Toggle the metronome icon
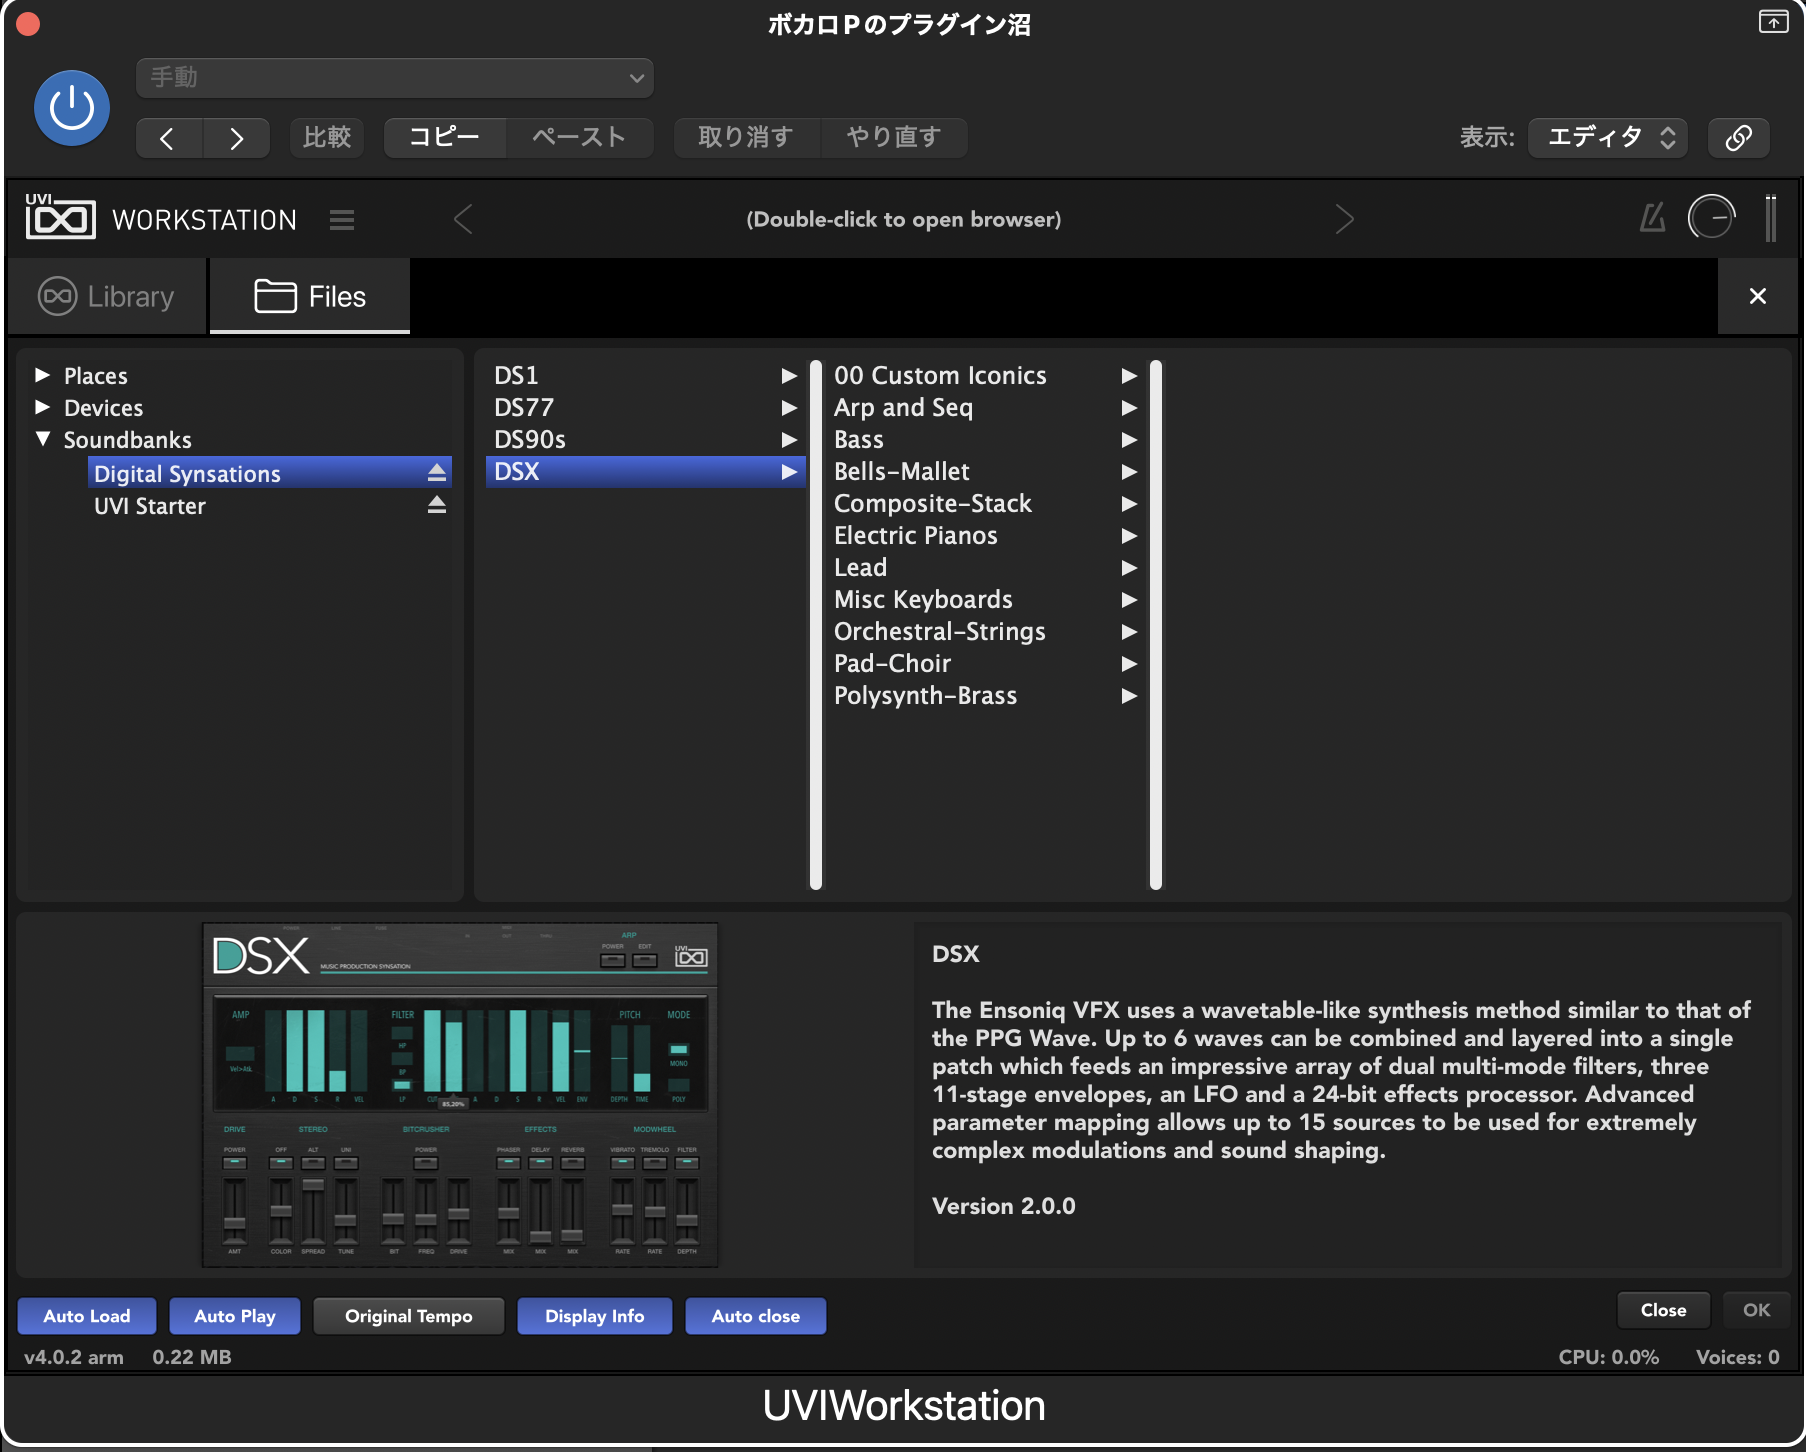The width and height of the screenshot is (1806, 1452). [1653, 217]
